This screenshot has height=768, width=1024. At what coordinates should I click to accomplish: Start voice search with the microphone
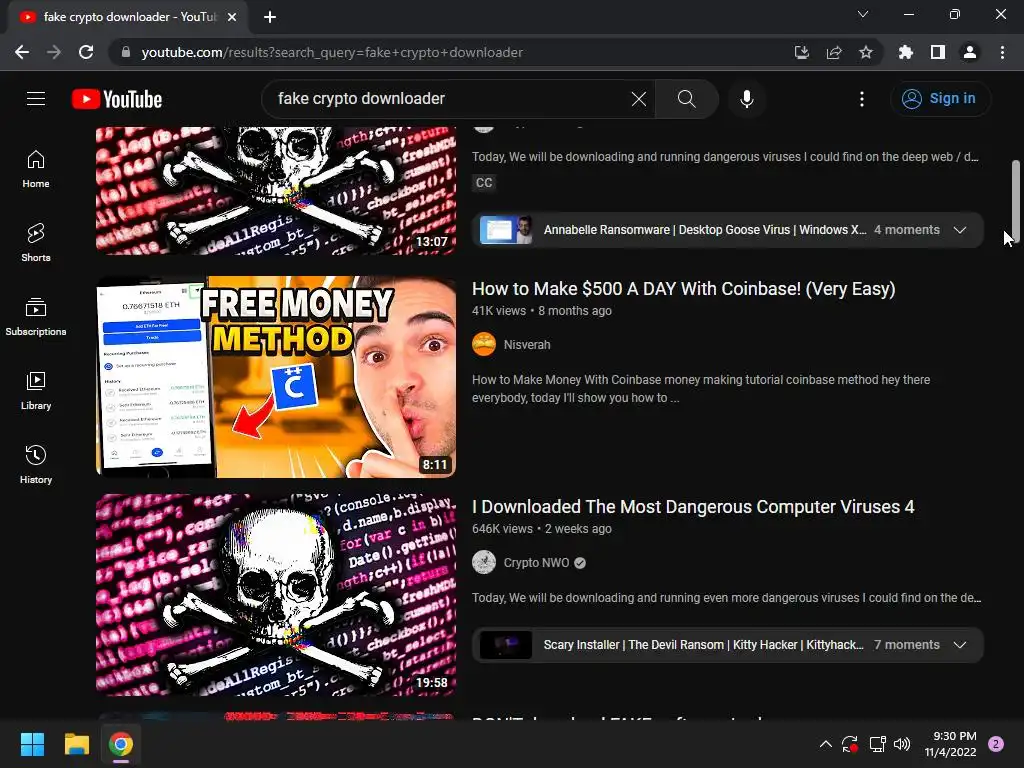746,99
